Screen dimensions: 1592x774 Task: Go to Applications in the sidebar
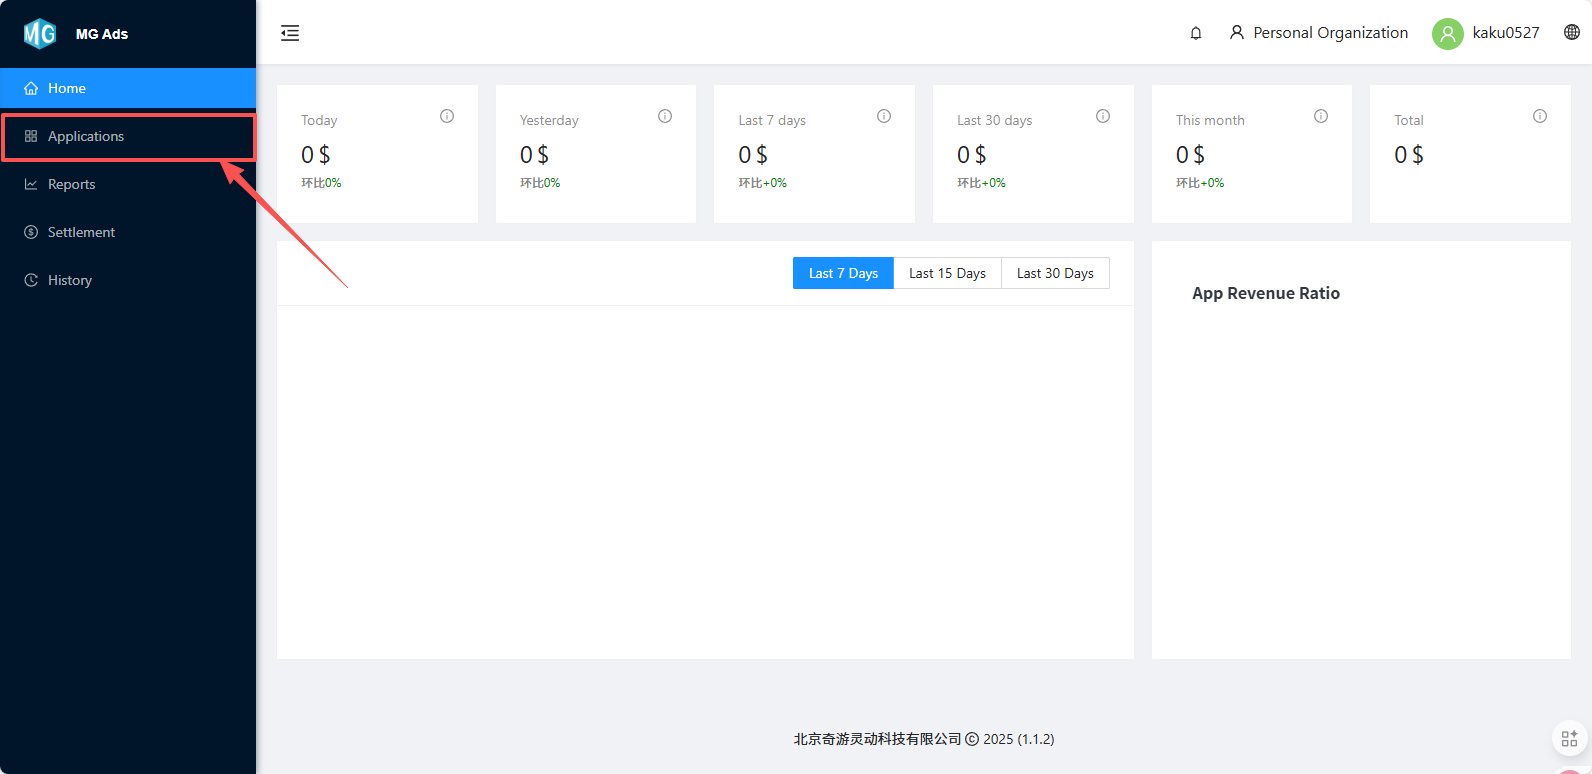[86, 136]
